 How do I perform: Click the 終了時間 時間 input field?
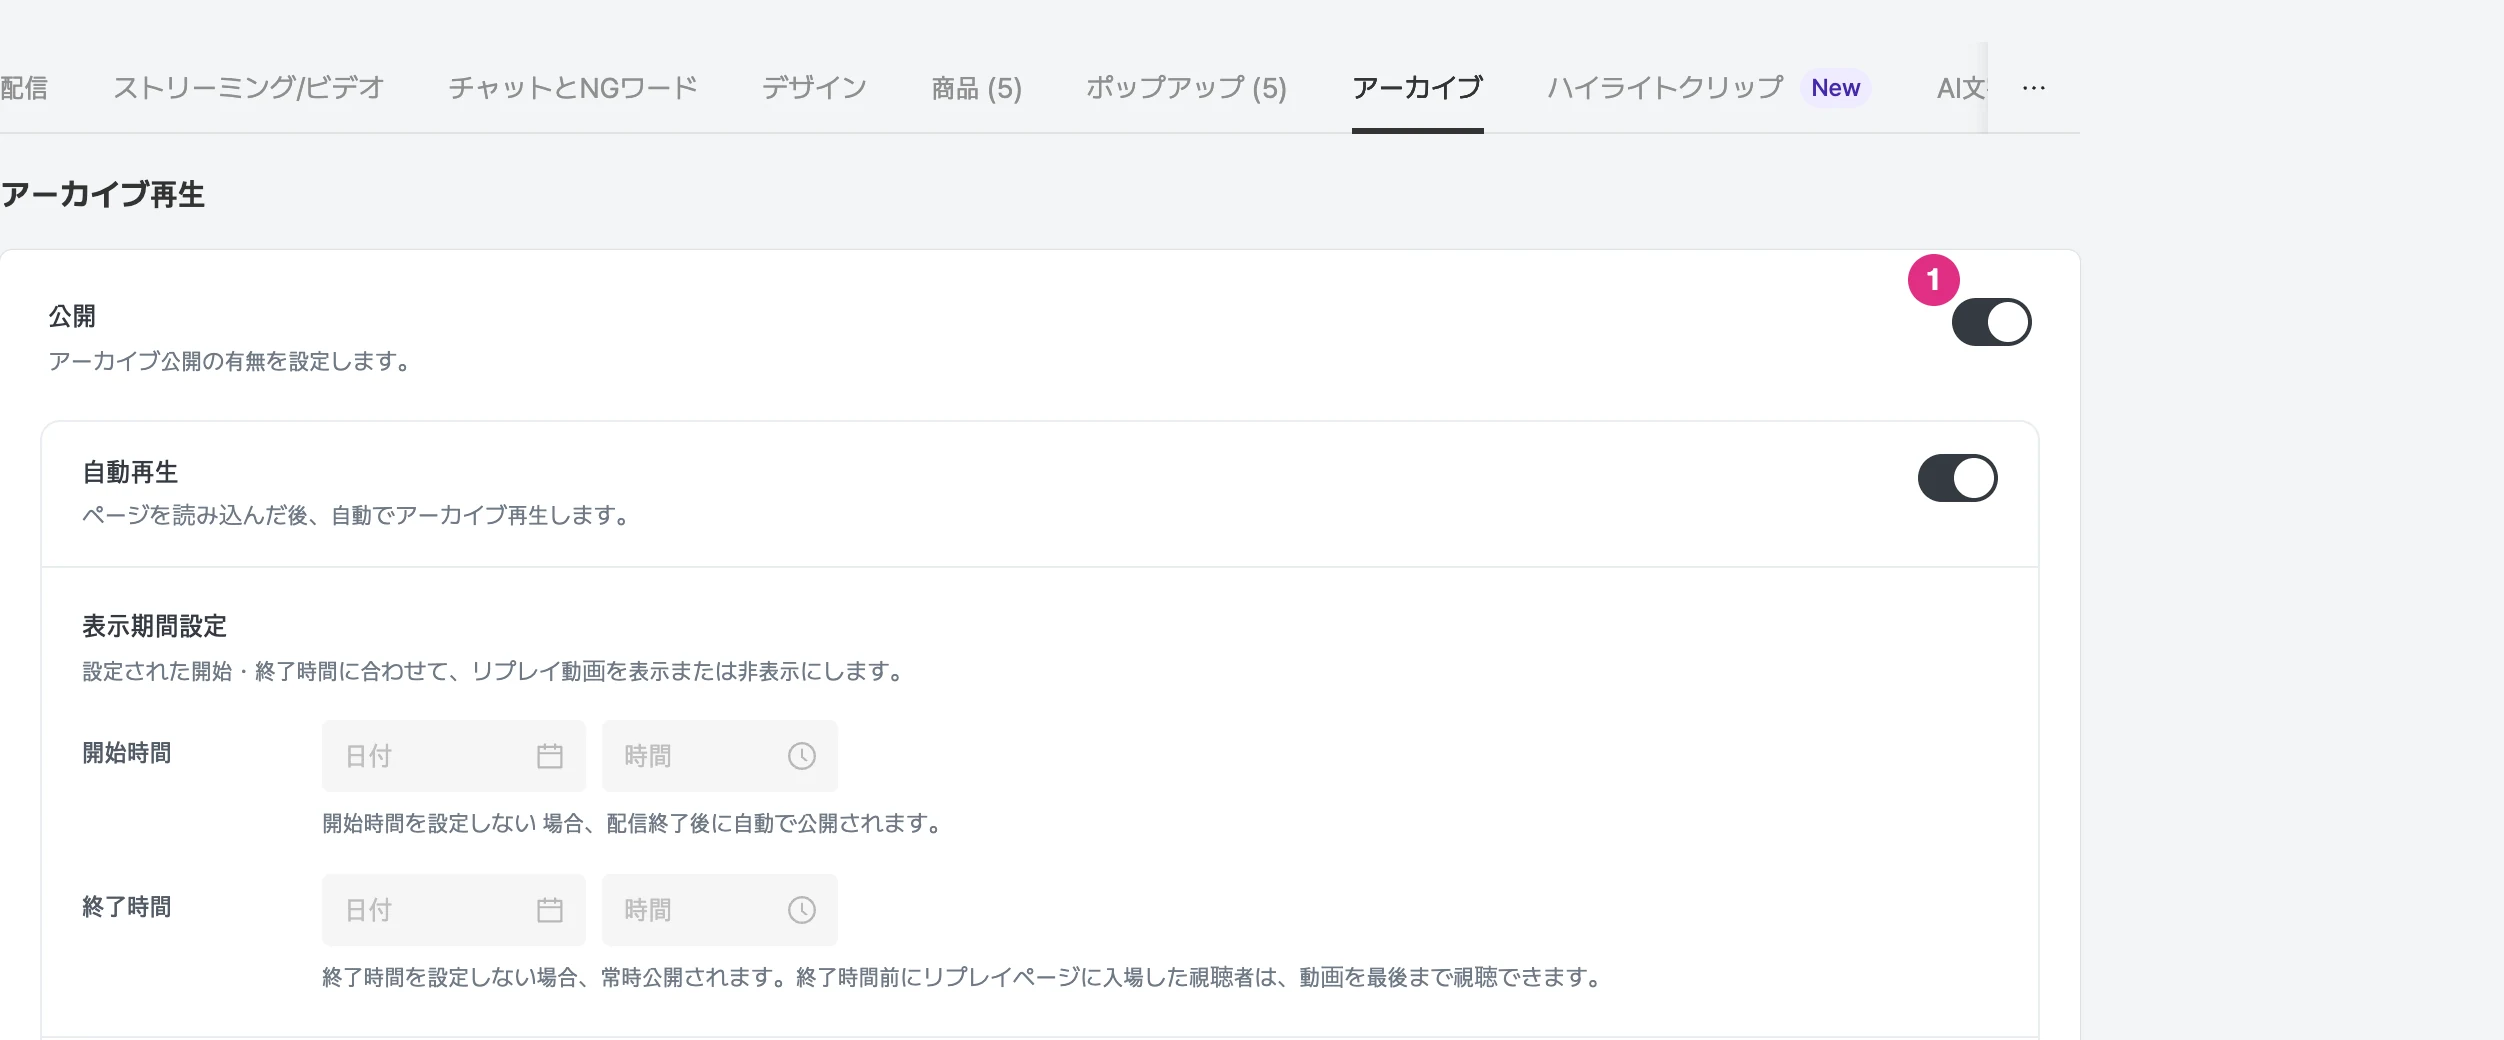pos(720,910)
